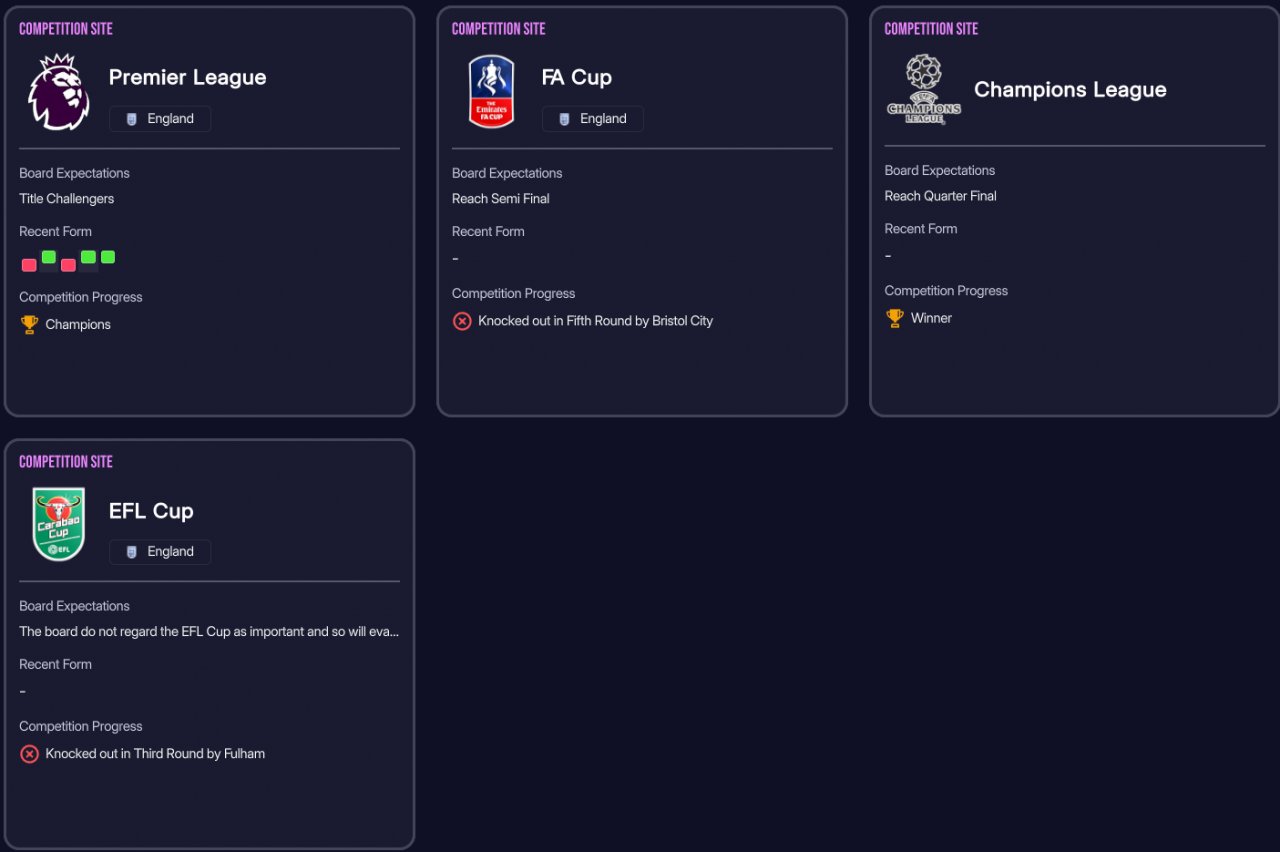Open the FA Cup competition title
The height and width of the screenshot is (852, 1280).
point(576,78)
